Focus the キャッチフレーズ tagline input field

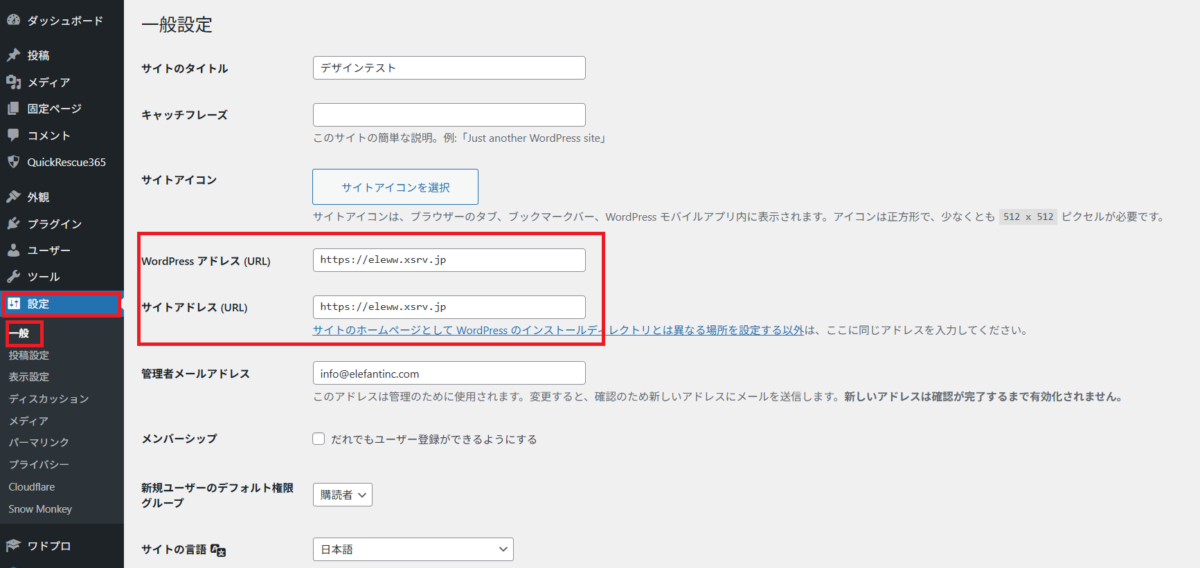(449, 115)
